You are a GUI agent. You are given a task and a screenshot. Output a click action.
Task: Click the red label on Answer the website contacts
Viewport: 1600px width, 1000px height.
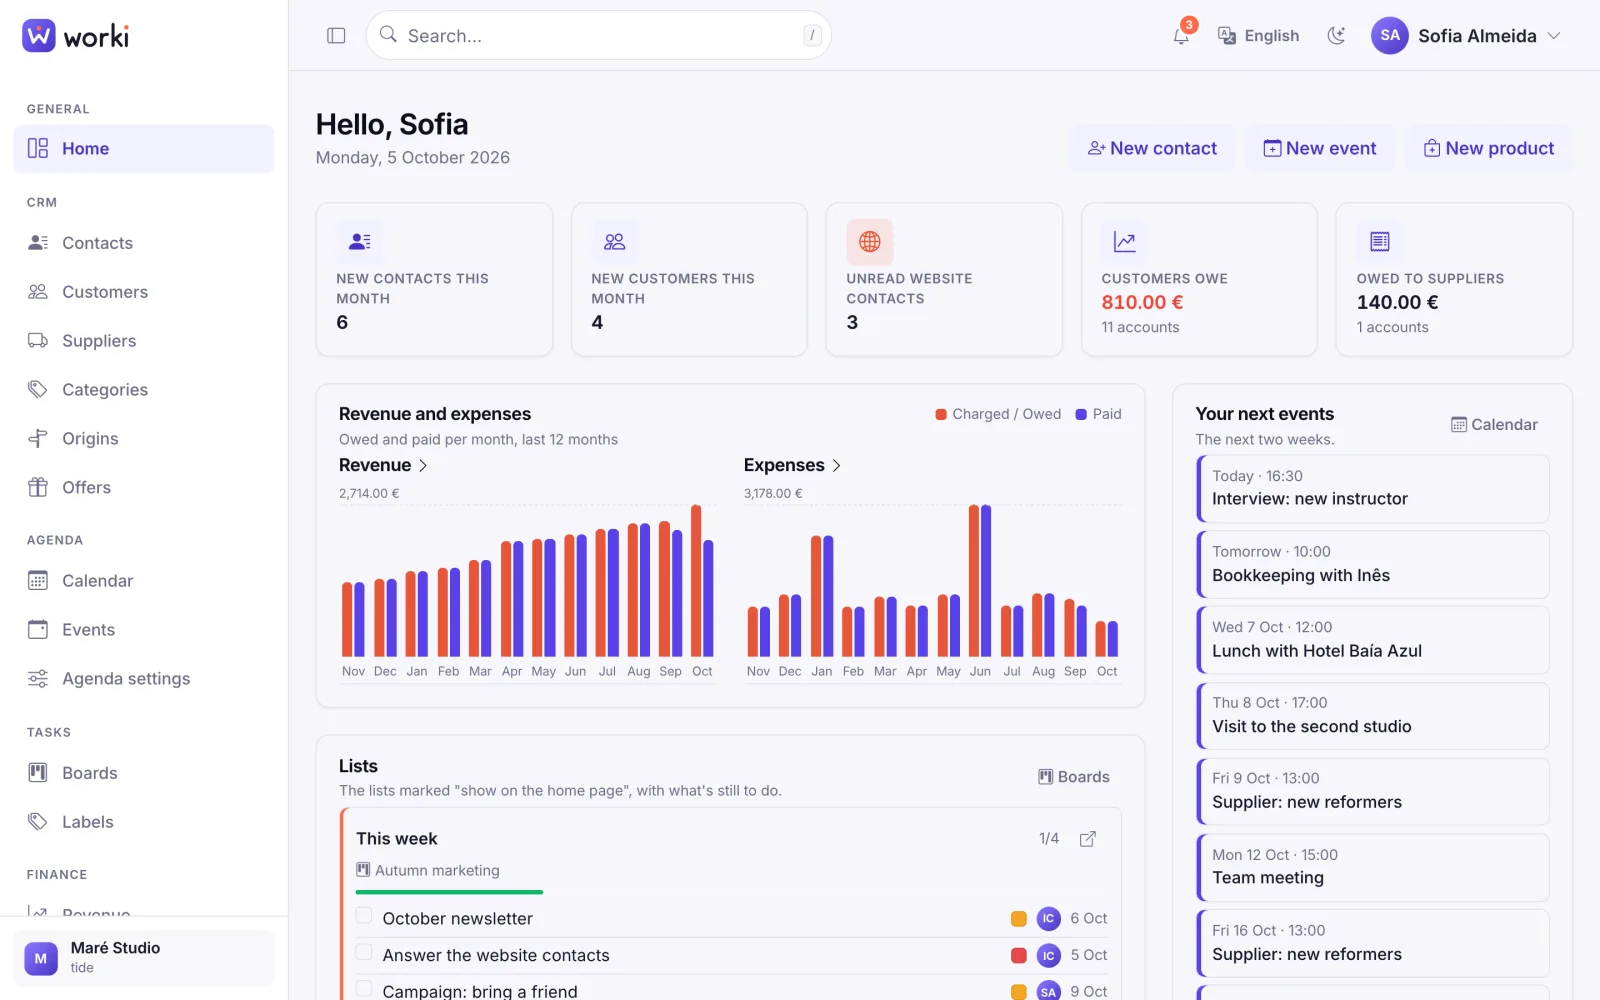[1019, 956]
